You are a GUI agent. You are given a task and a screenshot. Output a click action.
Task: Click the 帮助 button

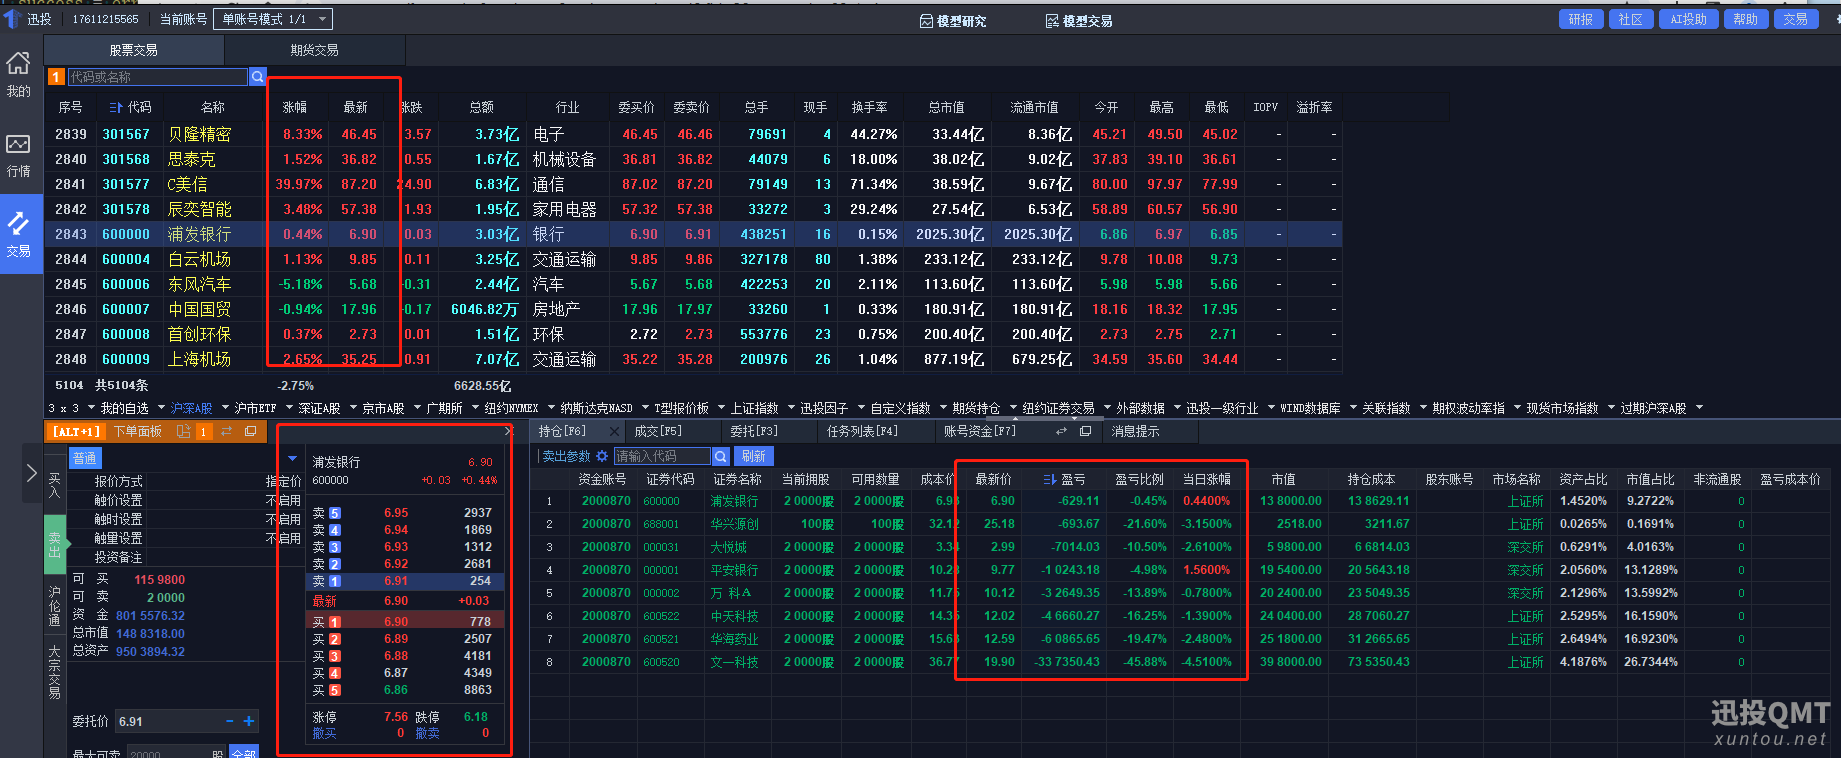pos(1746,19)
